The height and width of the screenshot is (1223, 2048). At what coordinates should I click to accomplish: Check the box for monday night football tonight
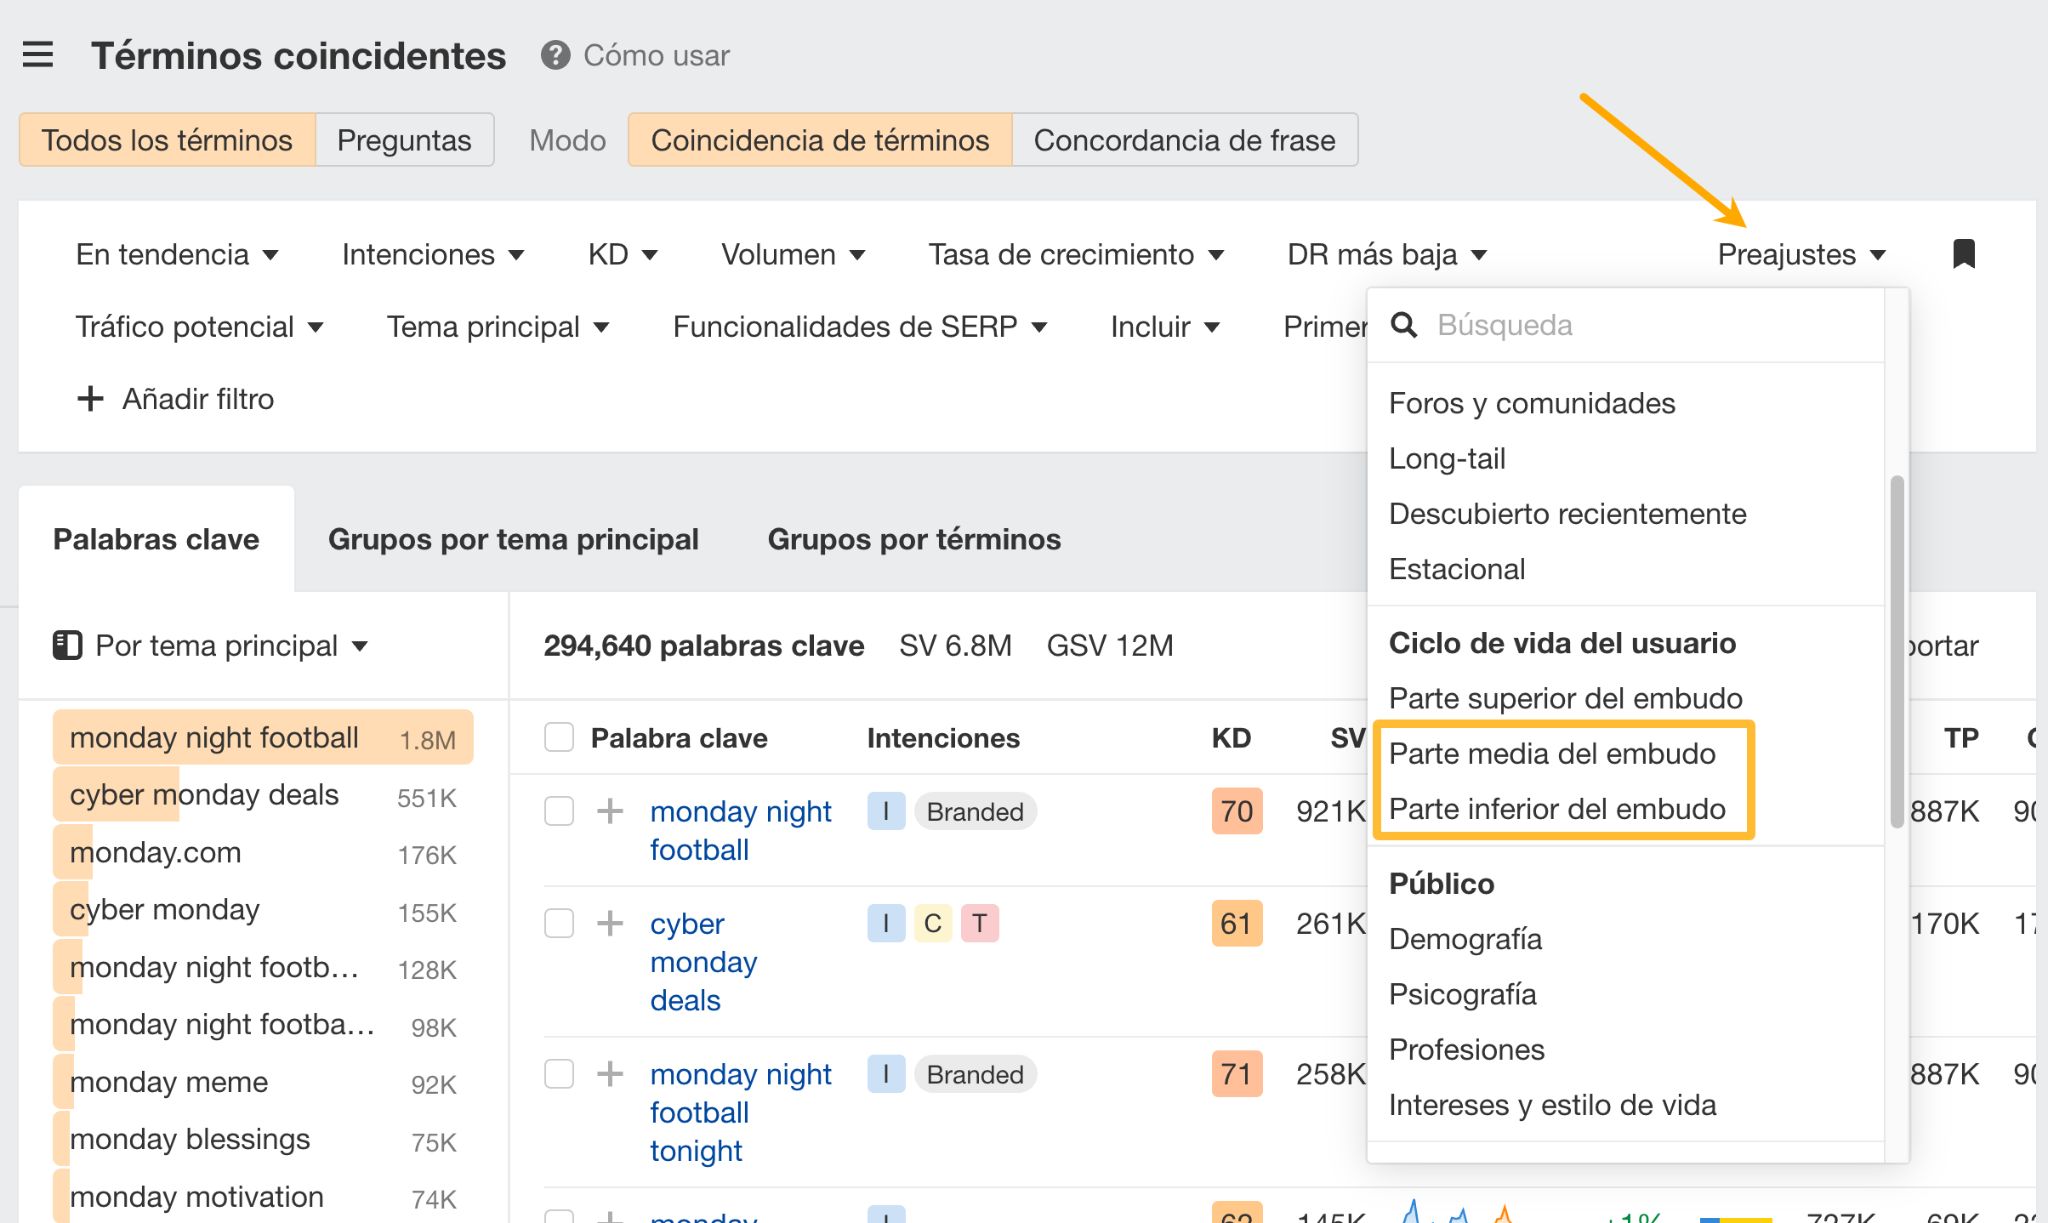(559, 1074)
